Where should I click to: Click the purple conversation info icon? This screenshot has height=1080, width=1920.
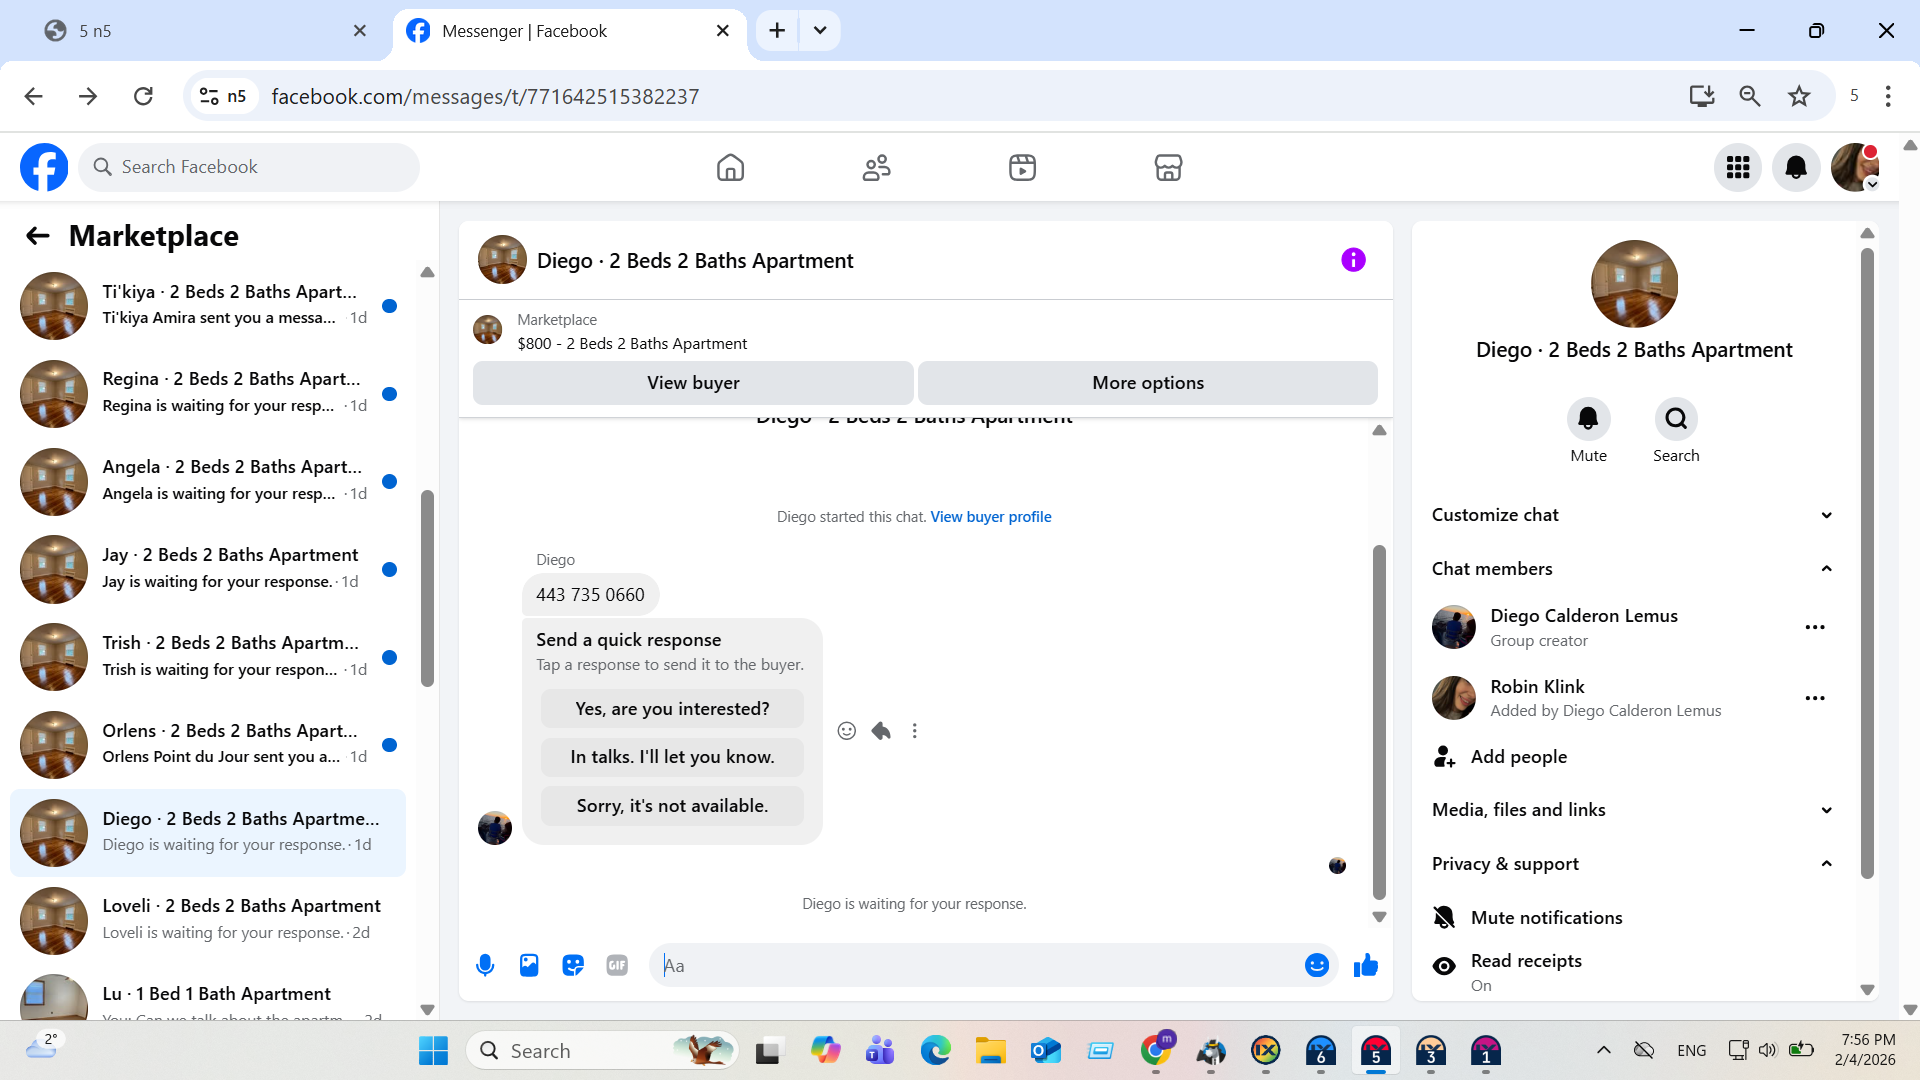click(1353, 260)
